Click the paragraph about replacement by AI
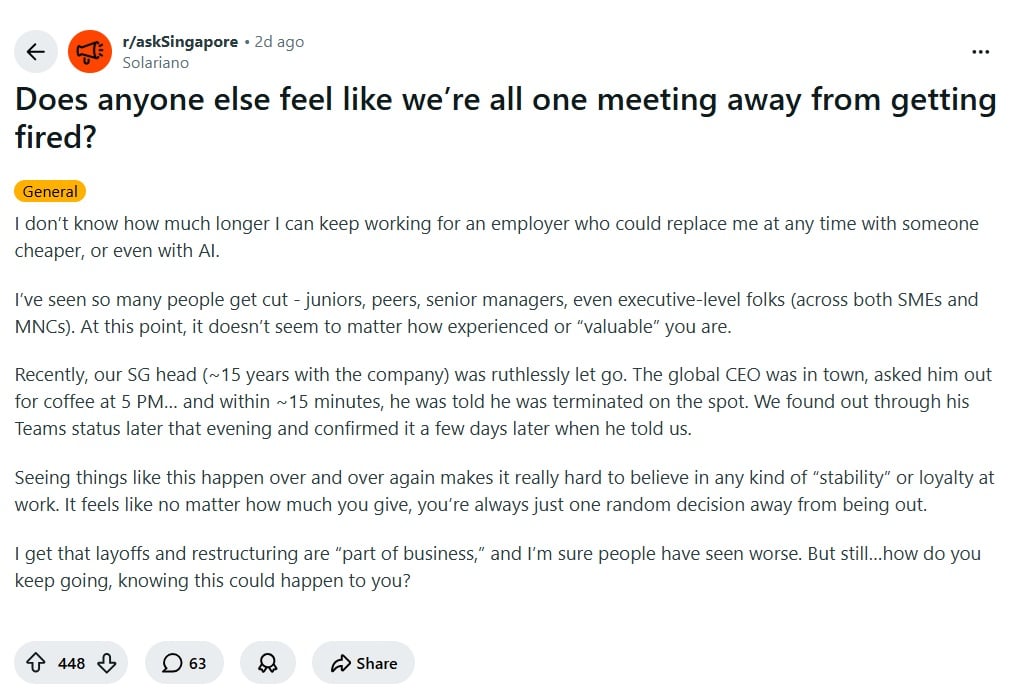This screenshot has width=1023, height=699. (x=496, y=236)
